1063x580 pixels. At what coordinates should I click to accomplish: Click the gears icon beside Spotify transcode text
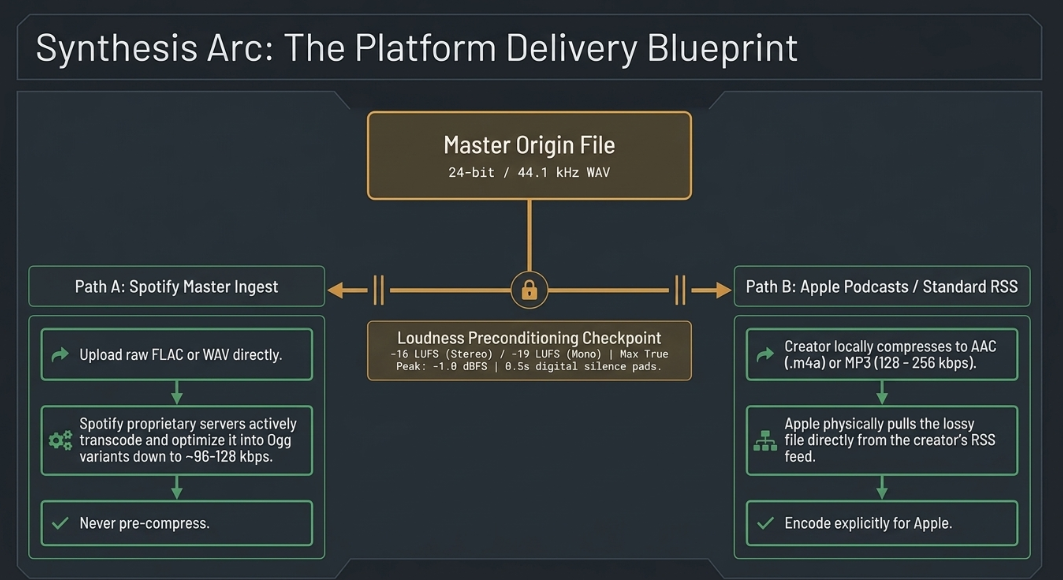[x=60, y=441]
